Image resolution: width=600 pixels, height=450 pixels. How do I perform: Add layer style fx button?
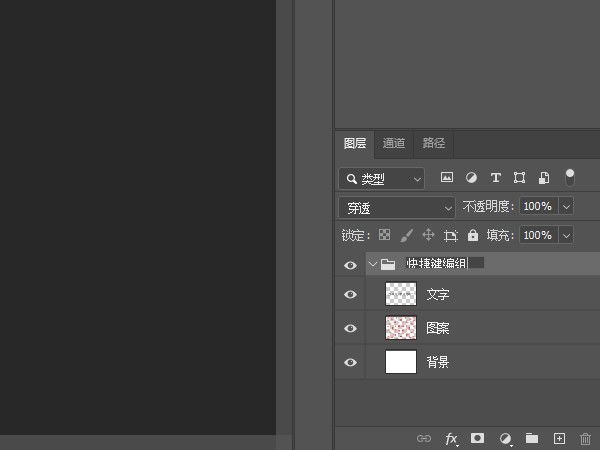[x=452, y=439]
